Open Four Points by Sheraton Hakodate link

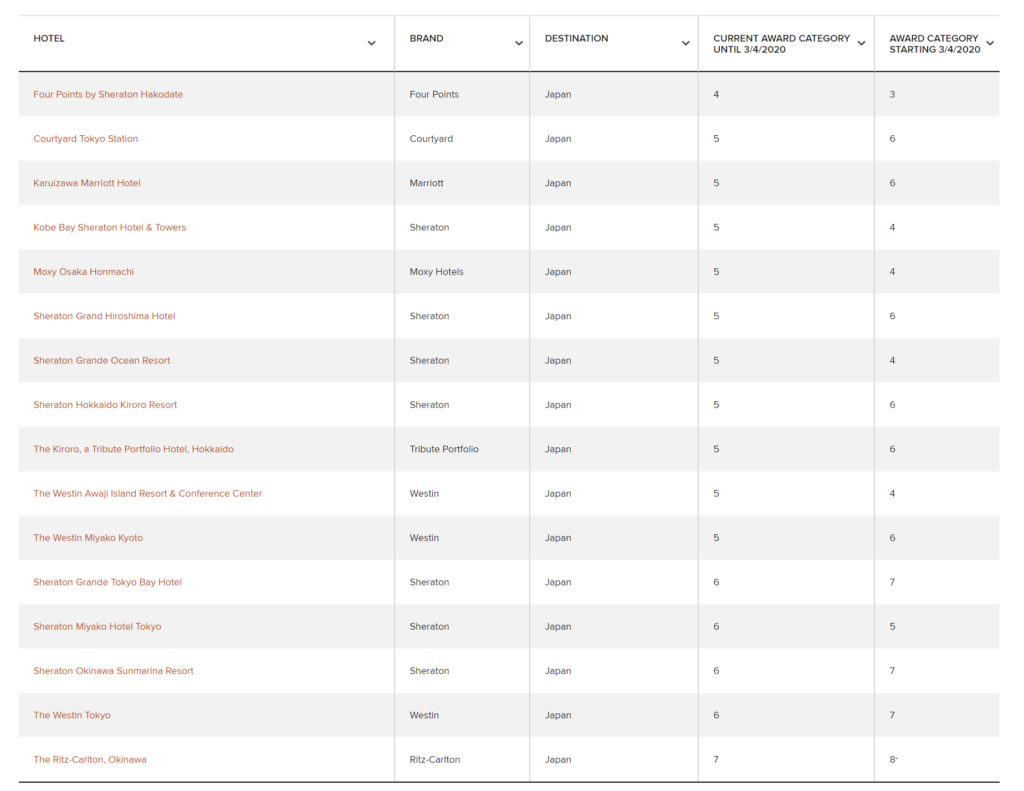(108, 95)
